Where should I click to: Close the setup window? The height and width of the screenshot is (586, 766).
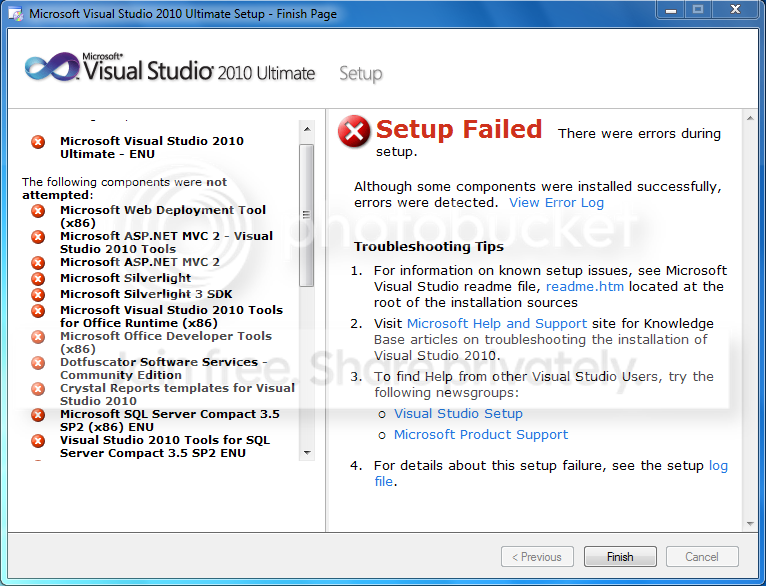tap(735, 10)
